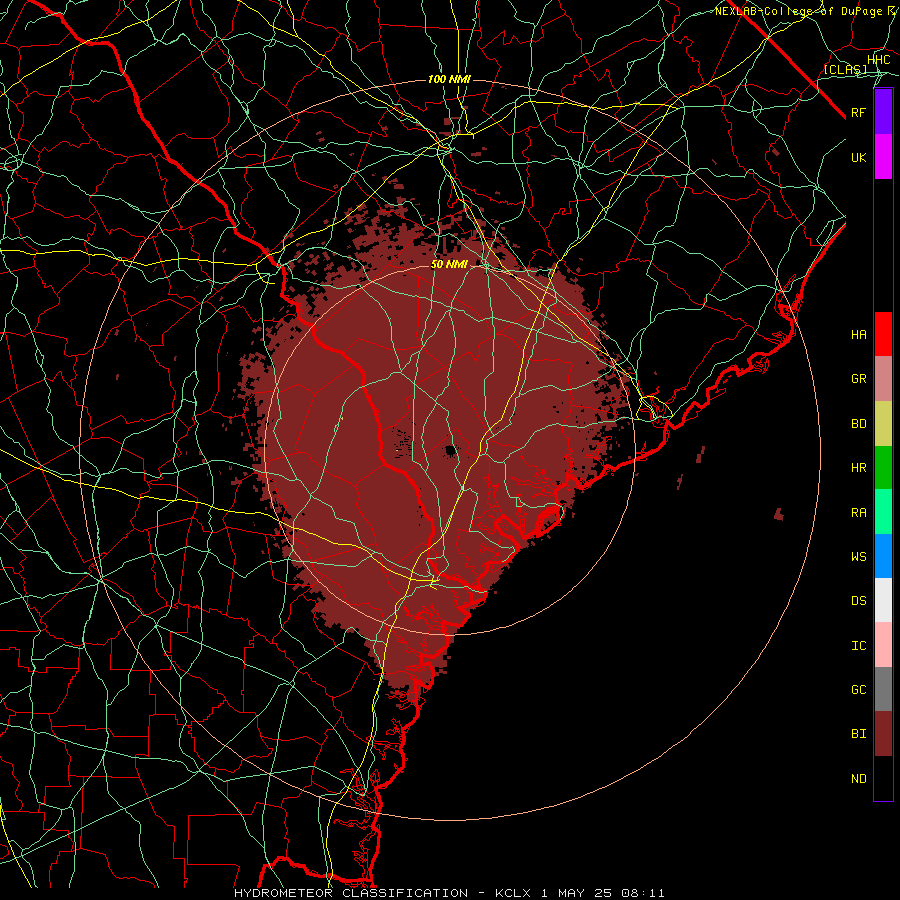Click the GC gray legend swatch
The image size is (900, 900).
[883, 689]
